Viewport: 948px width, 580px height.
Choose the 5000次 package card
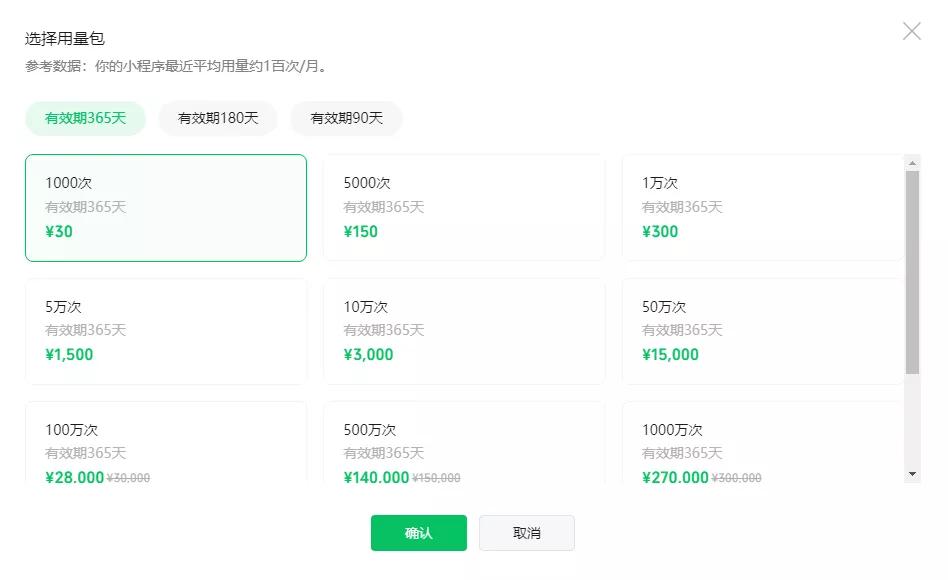tap(464, 208)
